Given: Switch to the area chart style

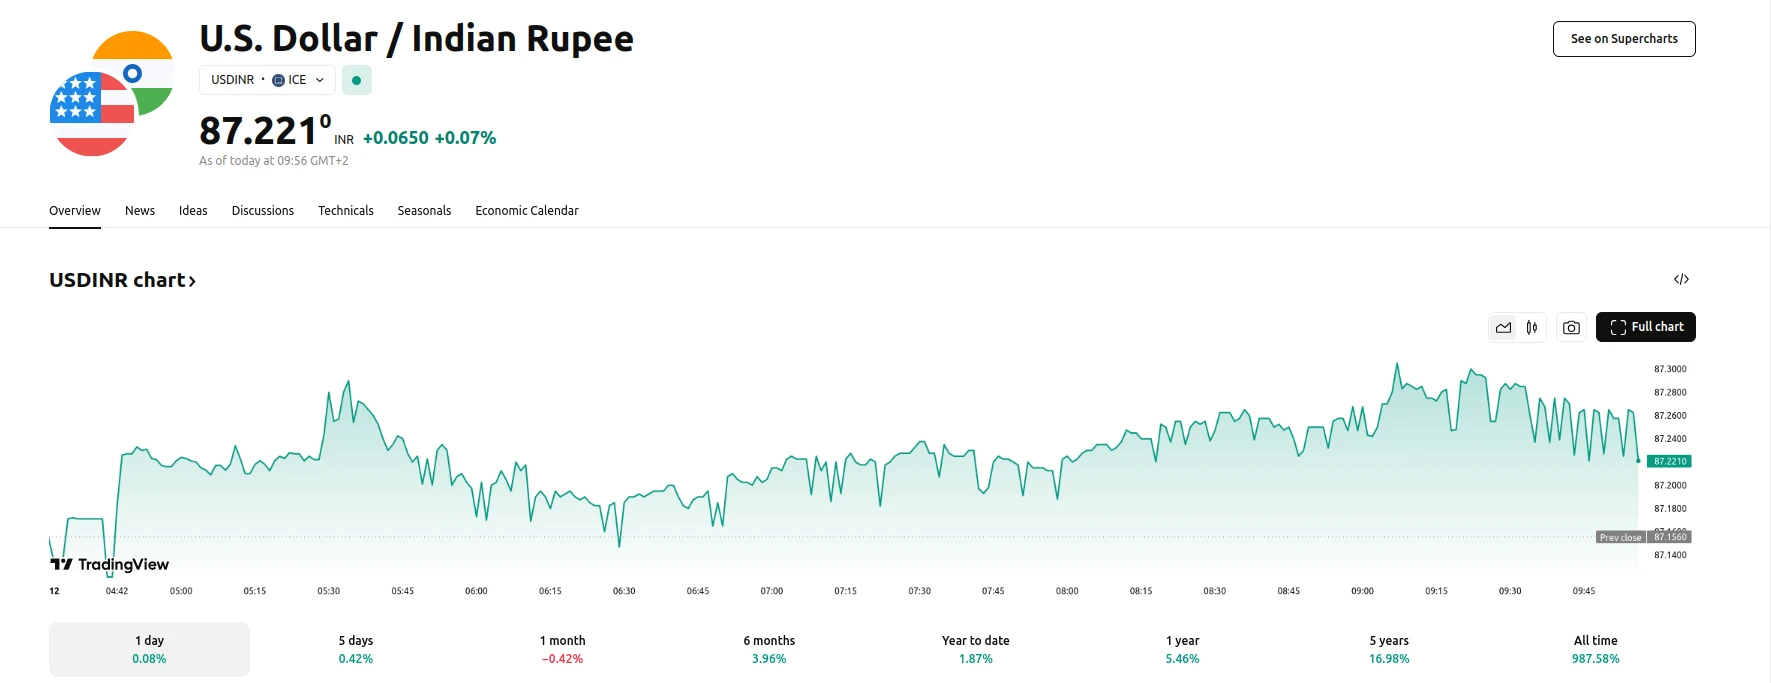Looking at the screenshot, I should pos(1503,327).
